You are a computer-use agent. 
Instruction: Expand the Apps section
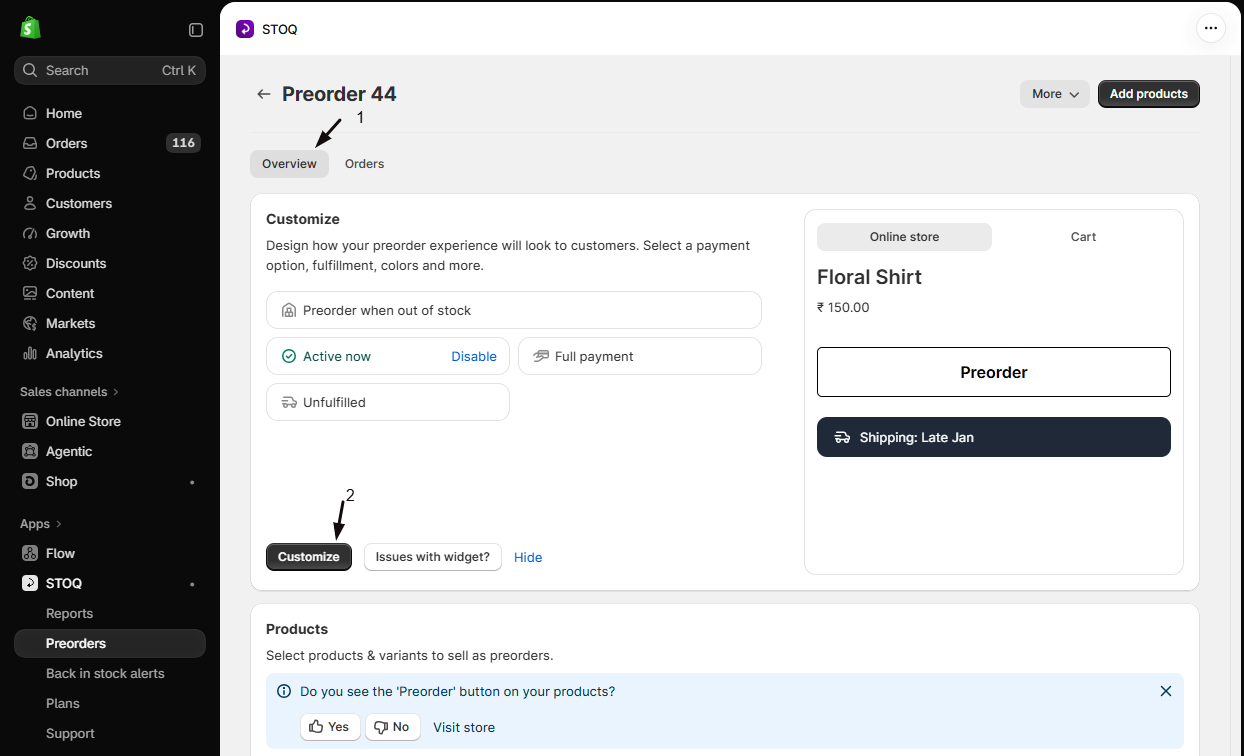(41, 523)
